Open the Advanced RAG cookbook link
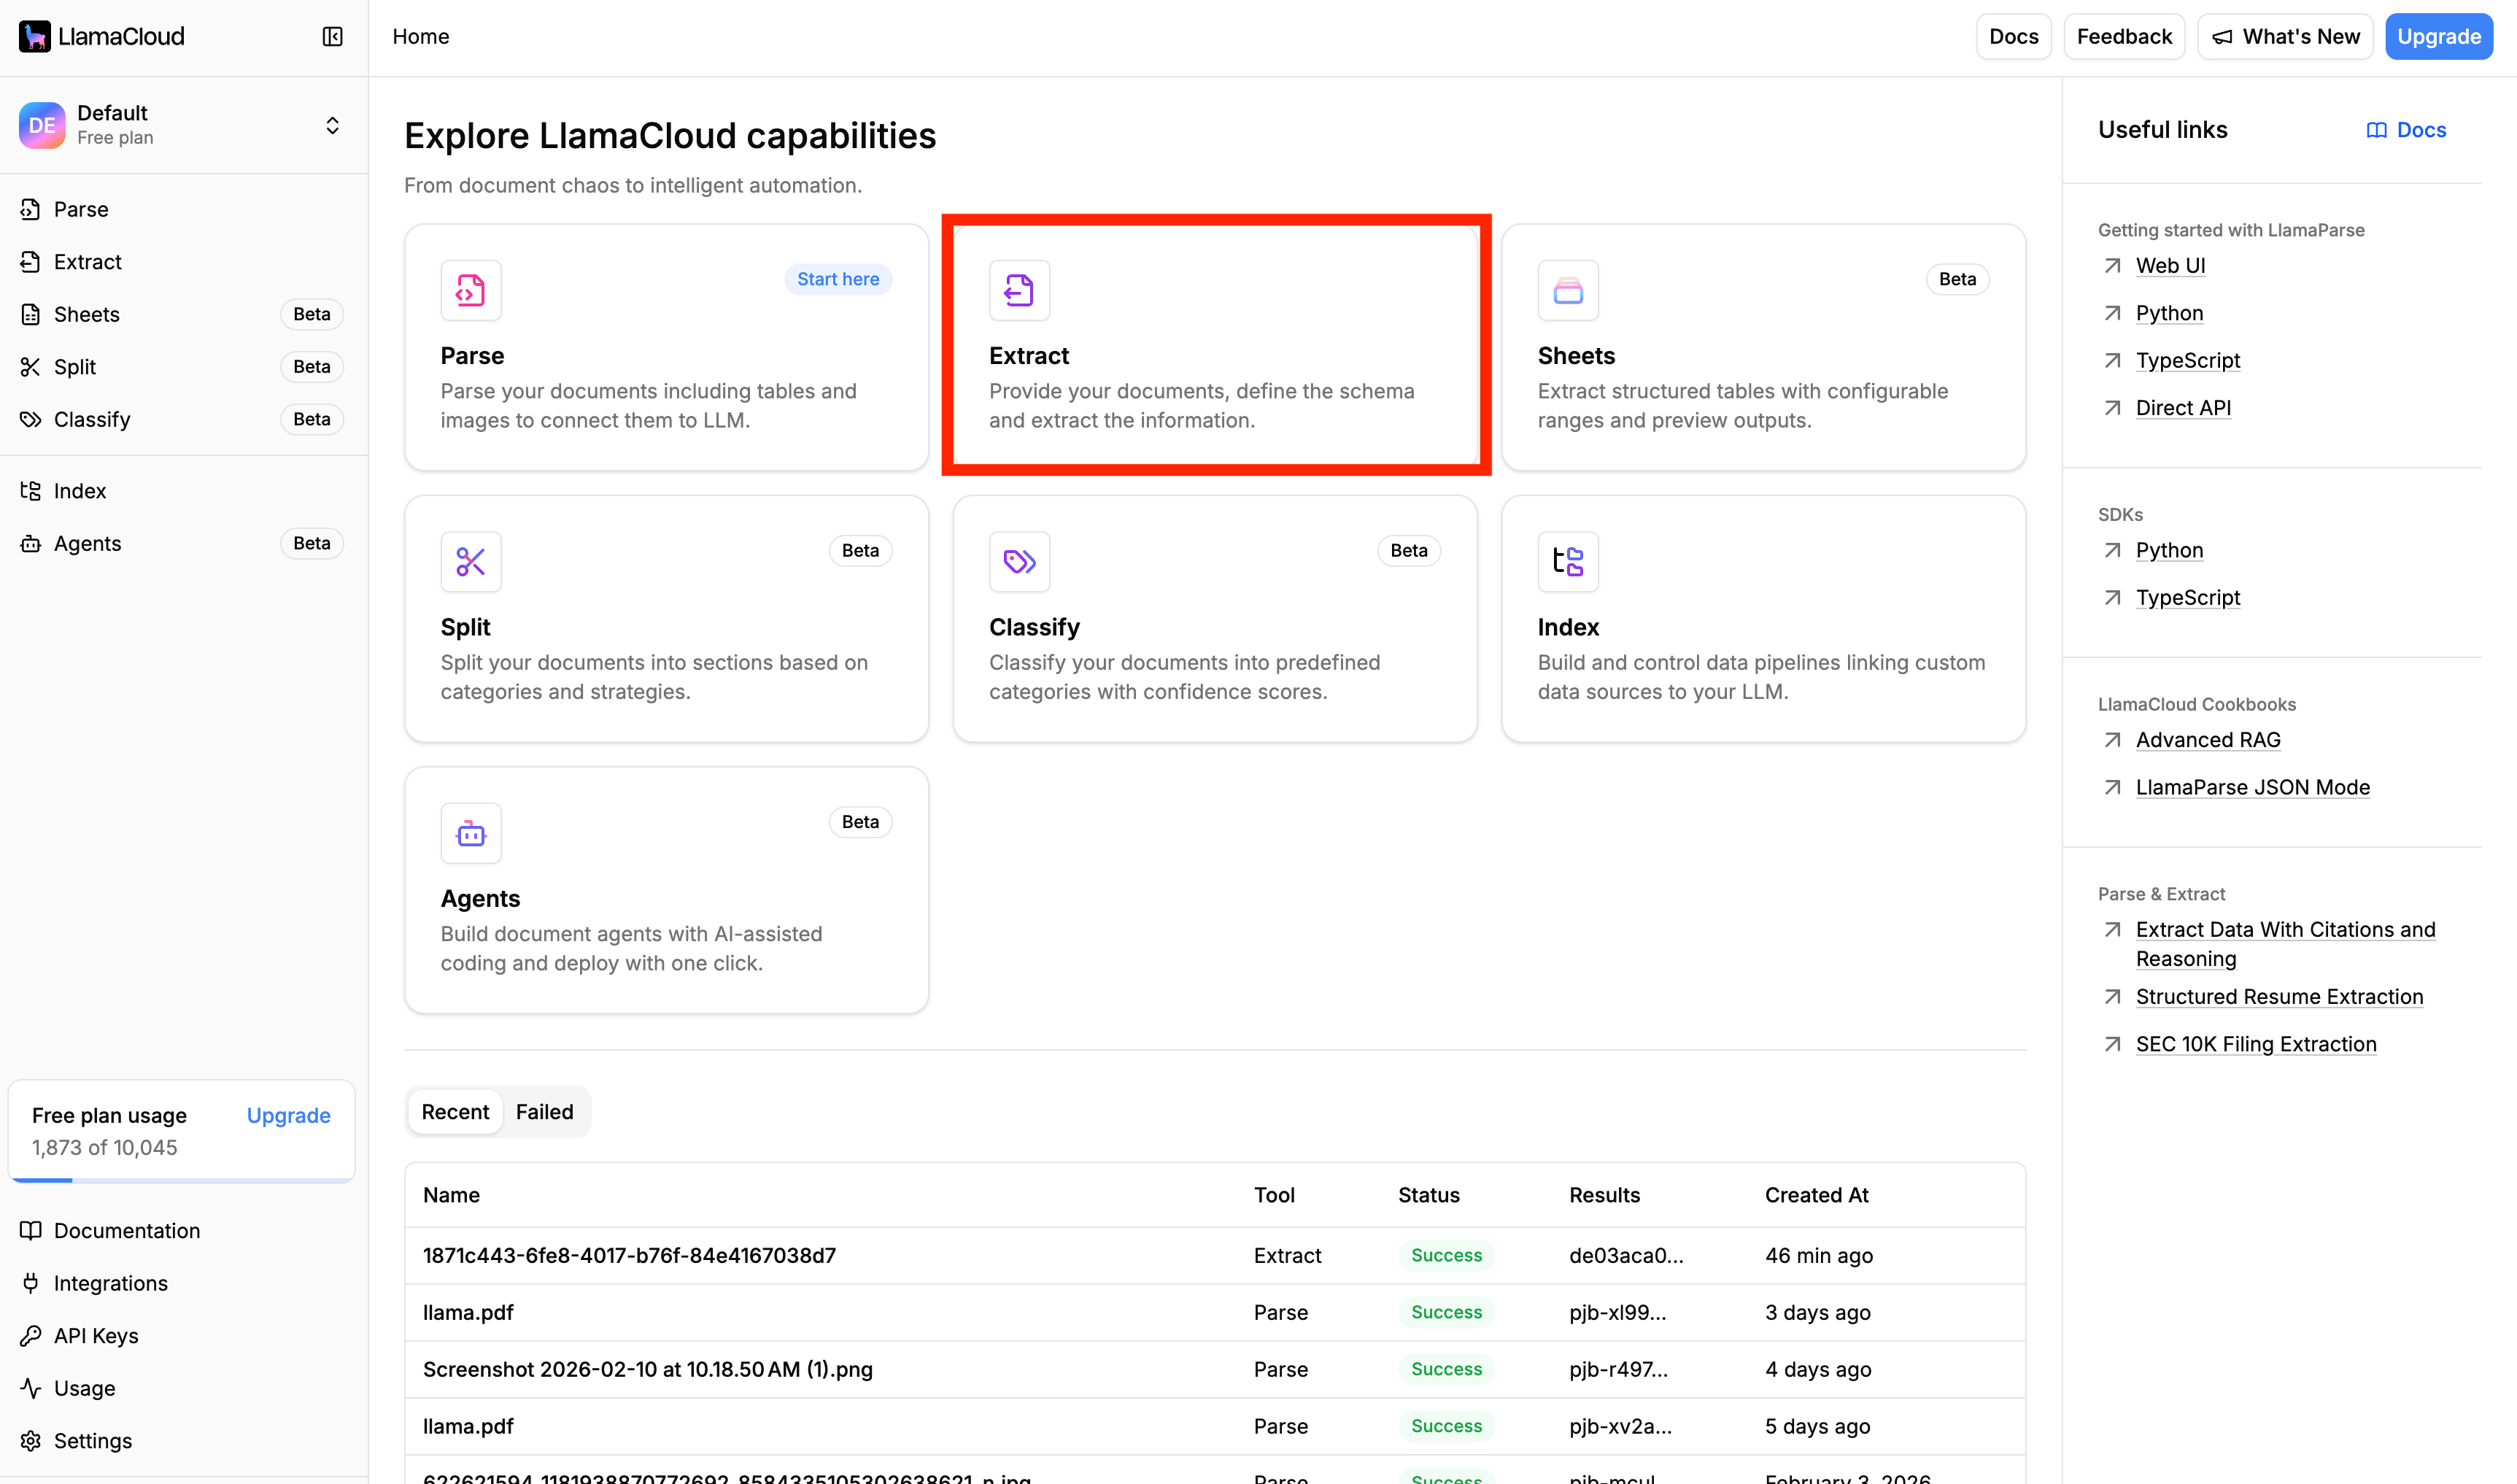This screenshot has width=2517, height=1484. [2208, 740]
